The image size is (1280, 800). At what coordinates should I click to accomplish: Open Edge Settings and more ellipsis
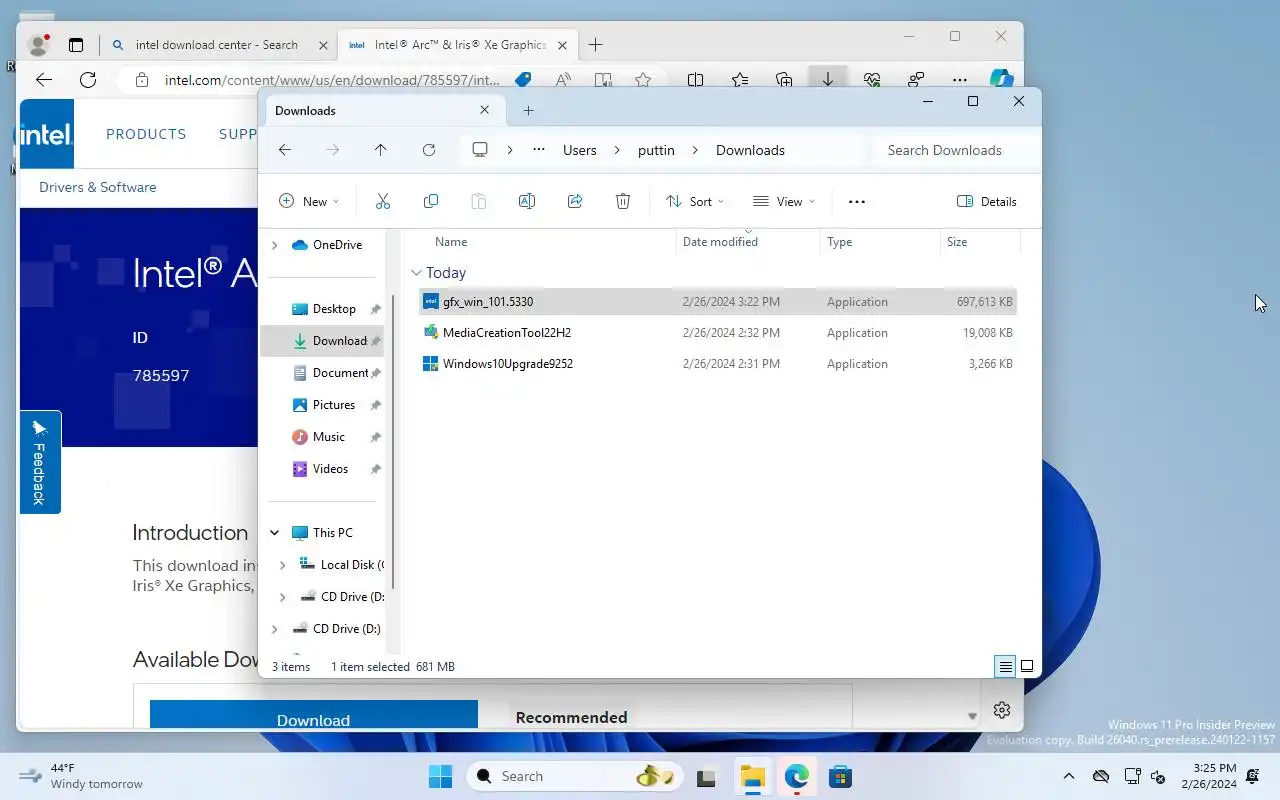point(959,80)
